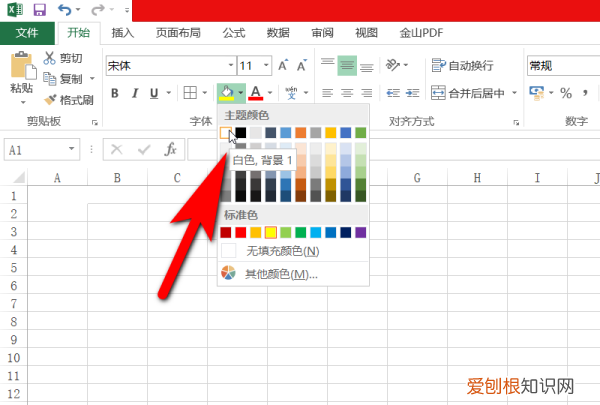Click the Select All corner triangle
This screenshot has height=405, width=600.
pyautogui.click(x=19, y=177)
